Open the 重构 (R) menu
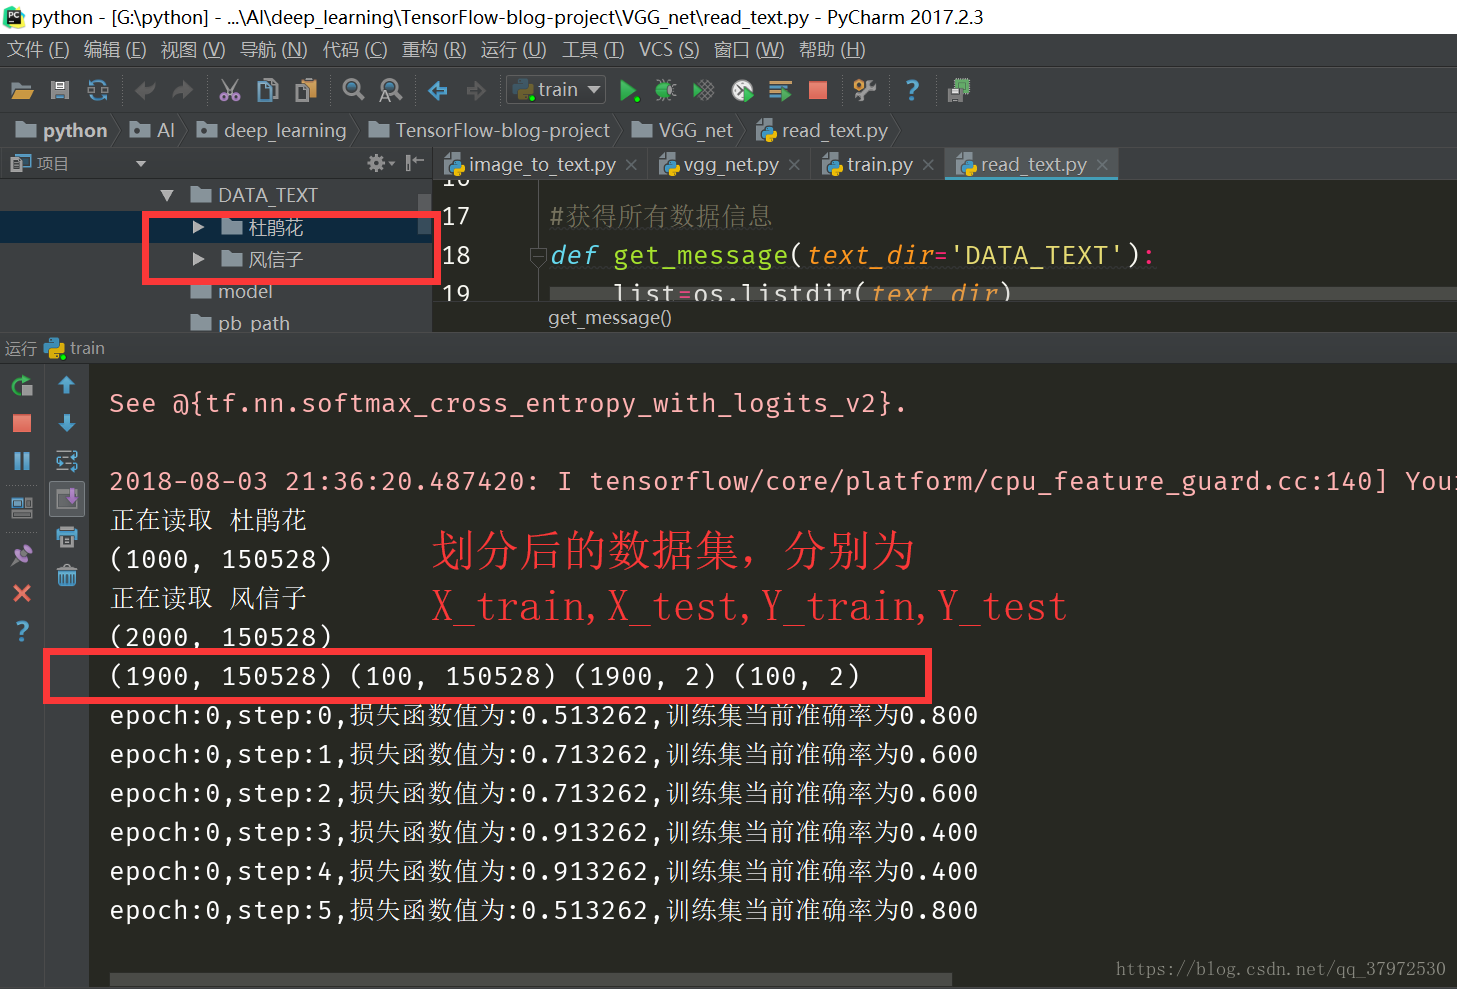The height and width of the screenshot is (989, 1457). click(434, 50)
